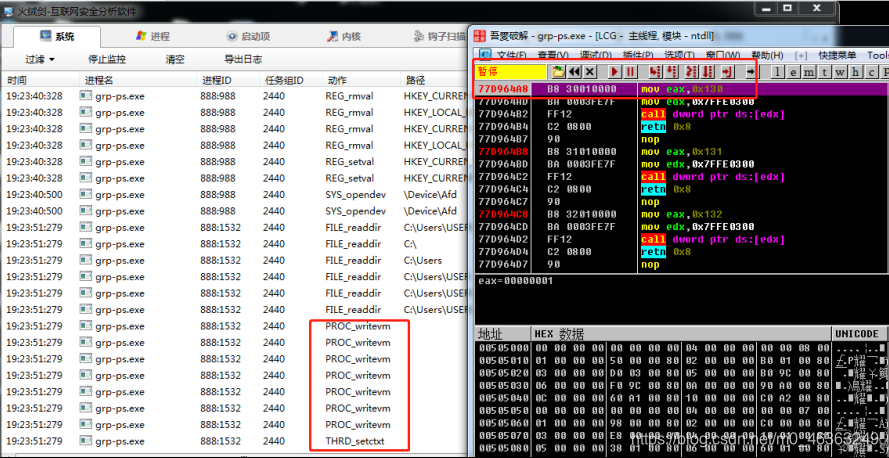Switch to the 钩子扫描 tab
This screenshot has height=458, width=889.
(x=440, y=37)
